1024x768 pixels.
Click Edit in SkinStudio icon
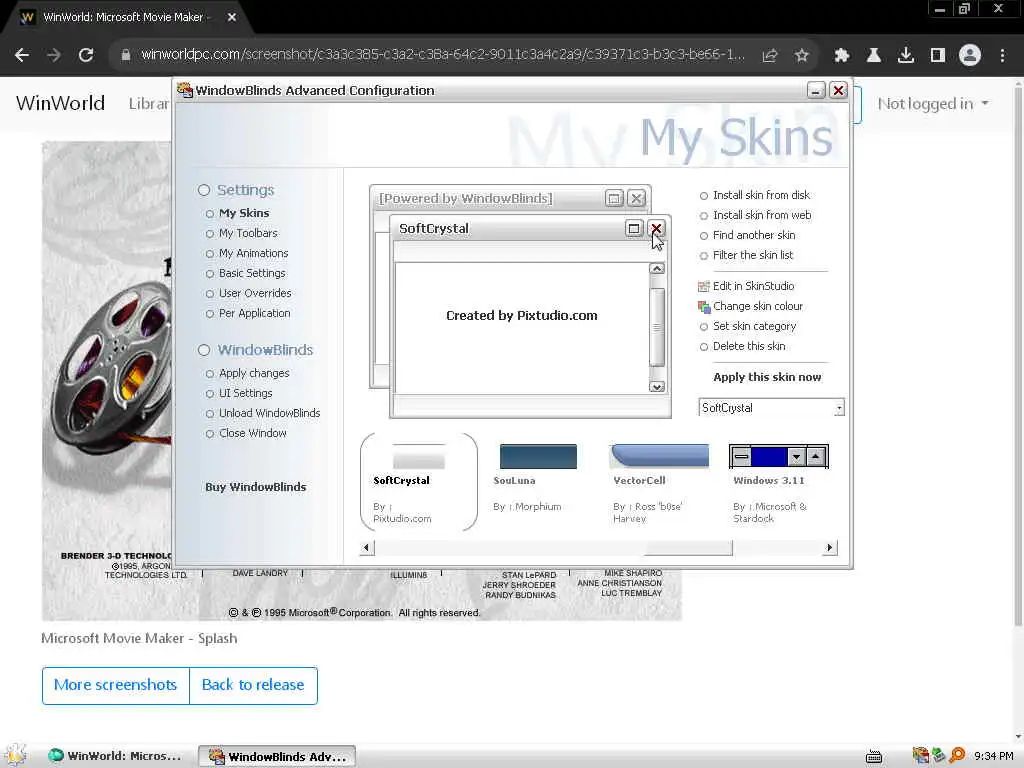(x=703, y=286)
